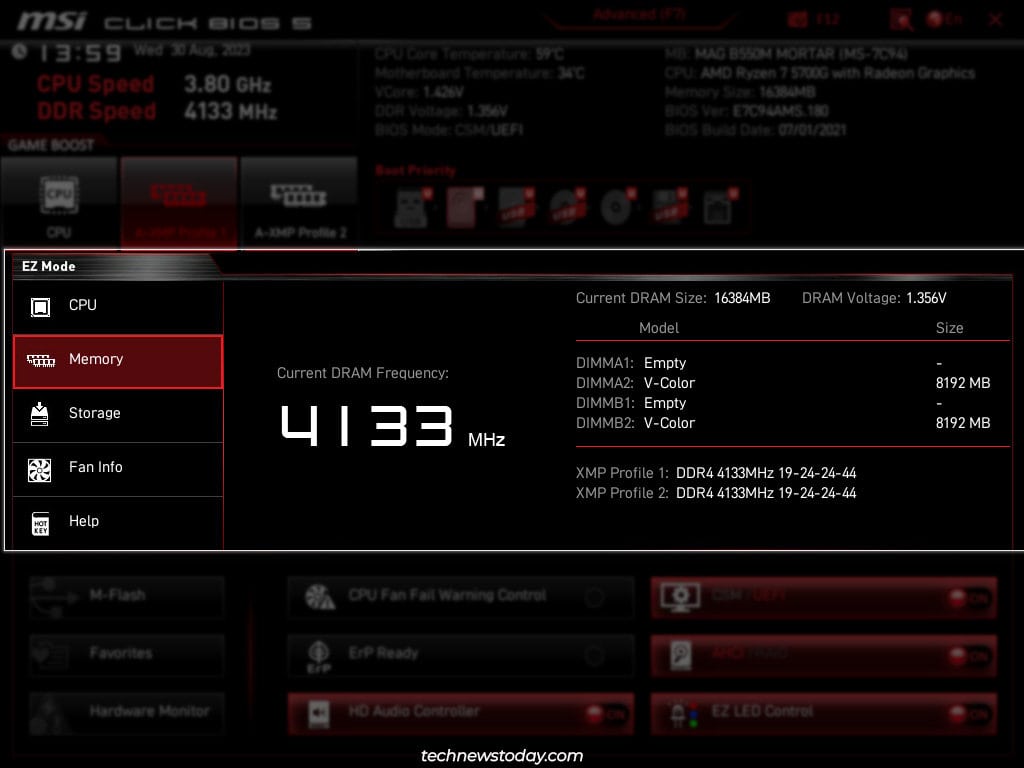Screen dimensions: 1024x768
Task: Click the XMP Profile 2 timings text
Action: click(766, 493)
